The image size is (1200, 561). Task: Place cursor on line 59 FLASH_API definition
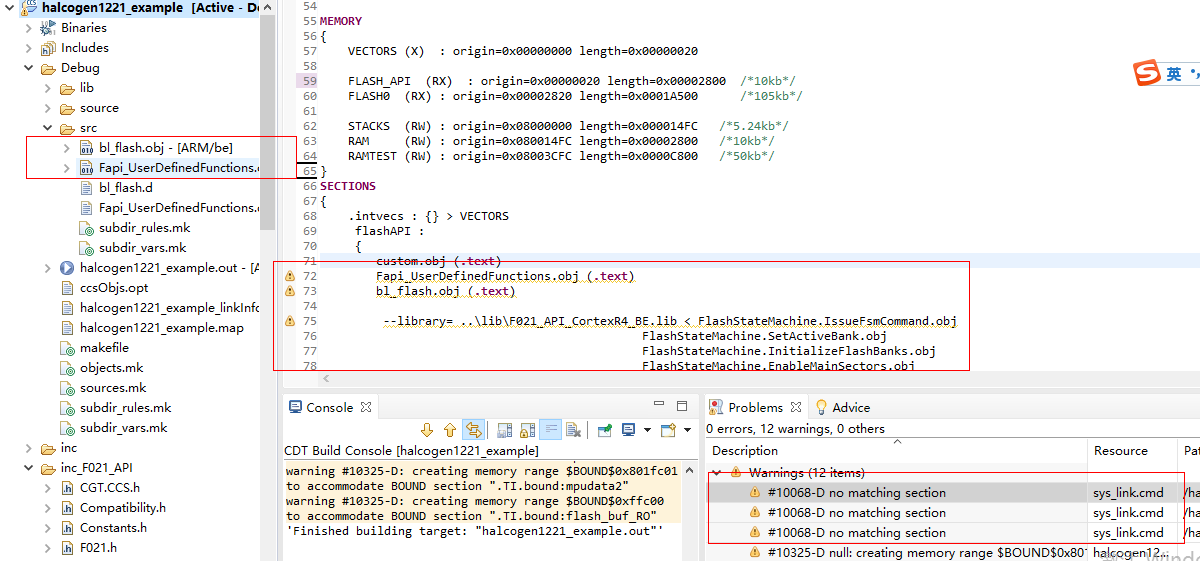pyautogui.click(x=571, y=81)
